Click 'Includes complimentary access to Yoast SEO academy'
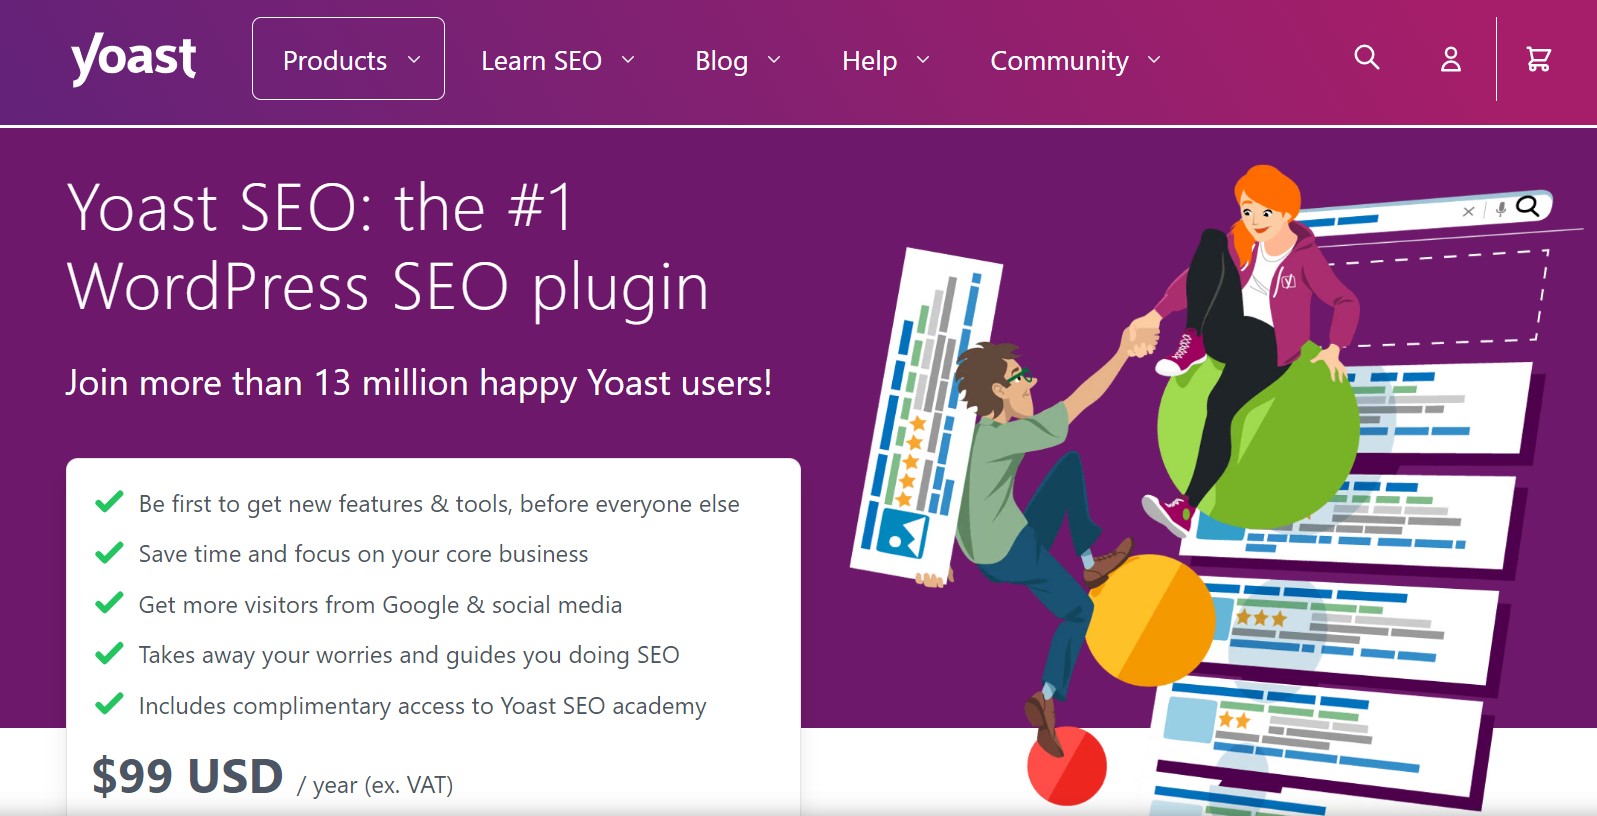This screenshot has width=1597, height=816. click(422, 706)
